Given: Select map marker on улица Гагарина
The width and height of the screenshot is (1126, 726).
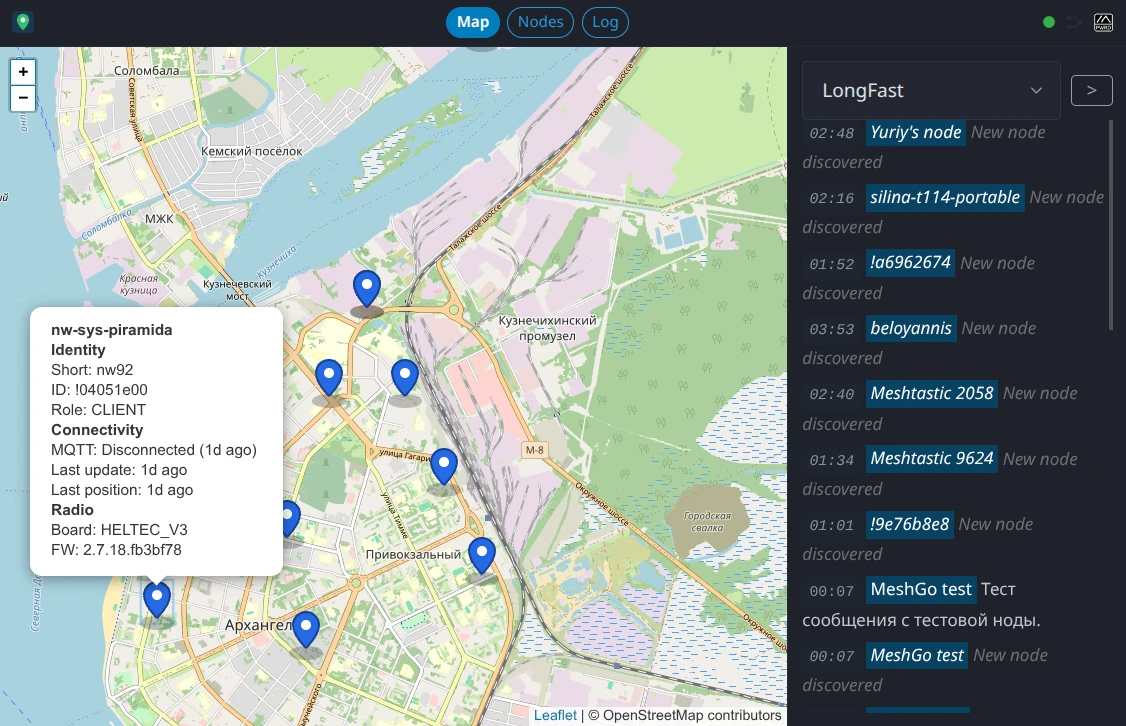Looking at the screenshot, I should point(444,467).
